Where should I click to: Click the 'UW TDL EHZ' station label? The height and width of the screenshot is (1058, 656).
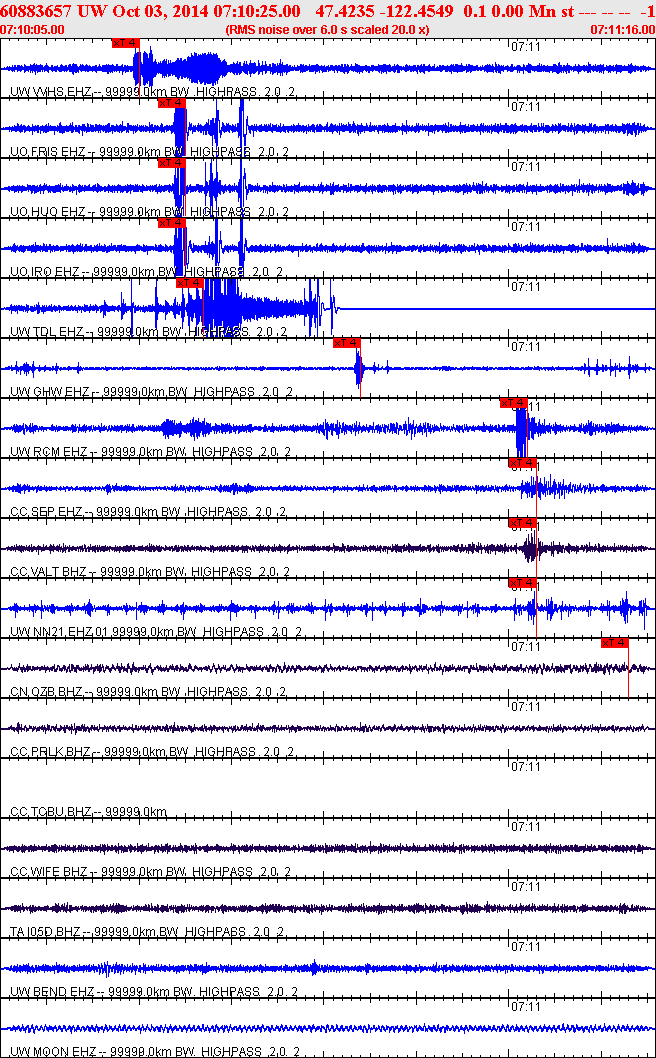pos(49,332)
